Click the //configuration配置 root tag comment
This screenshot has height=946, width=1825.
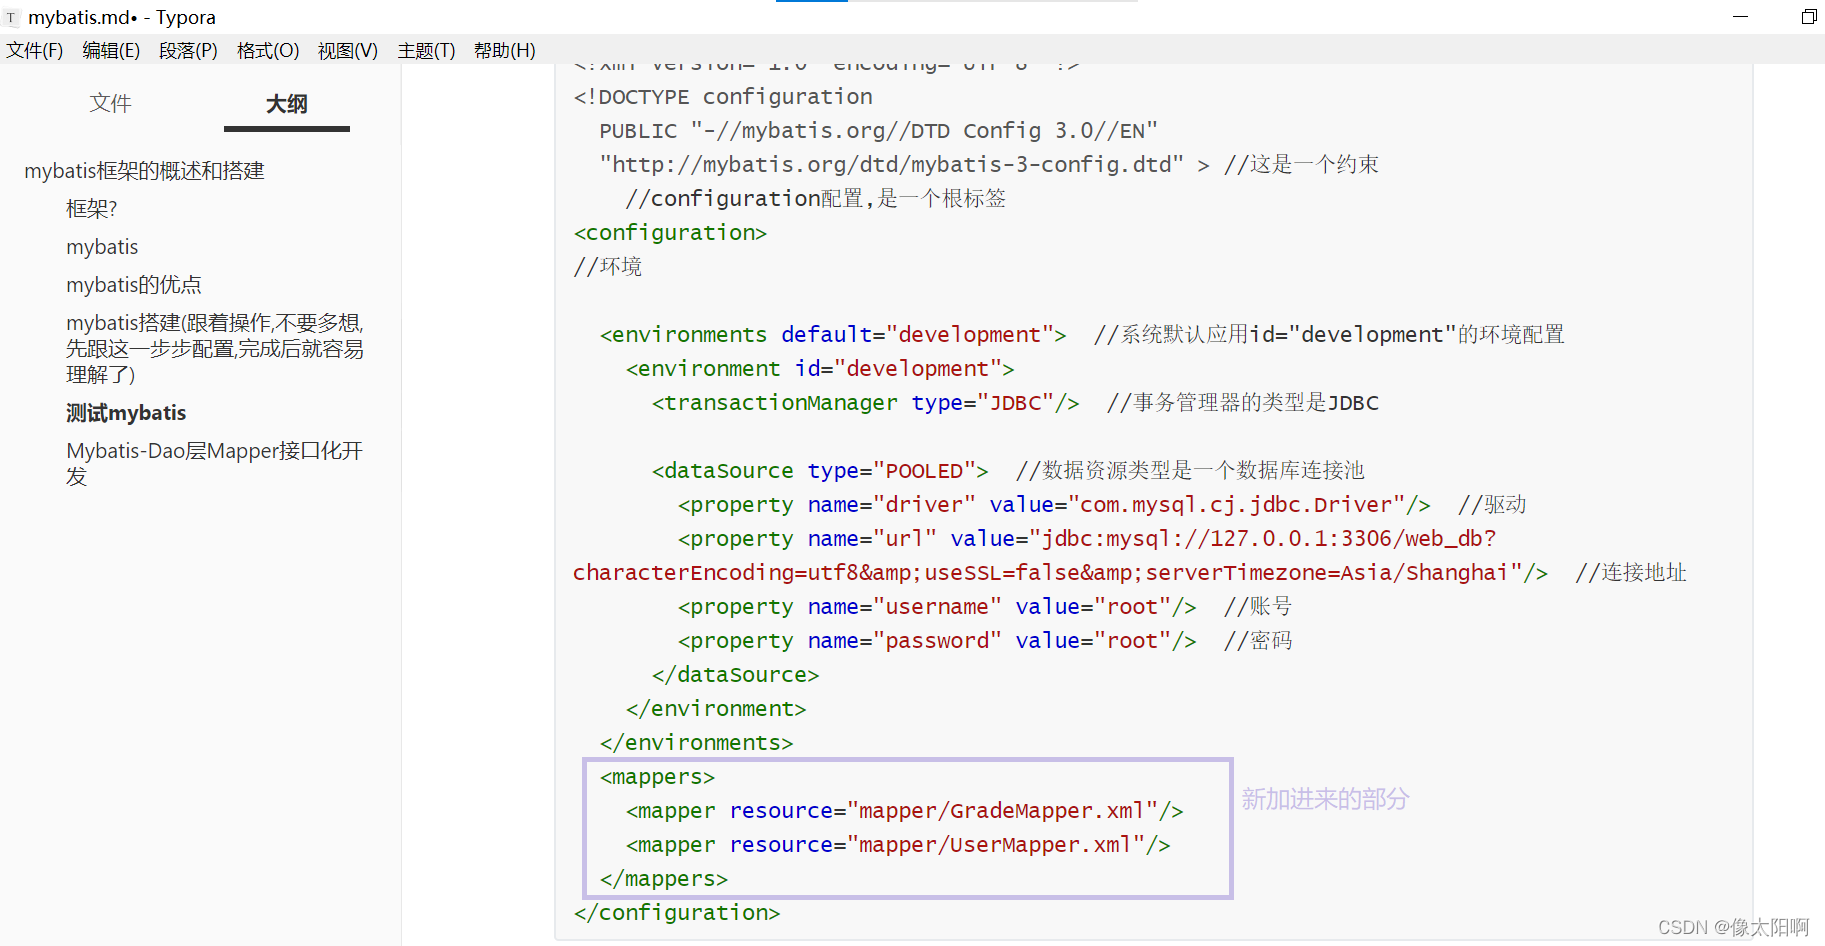pos(816,199)
